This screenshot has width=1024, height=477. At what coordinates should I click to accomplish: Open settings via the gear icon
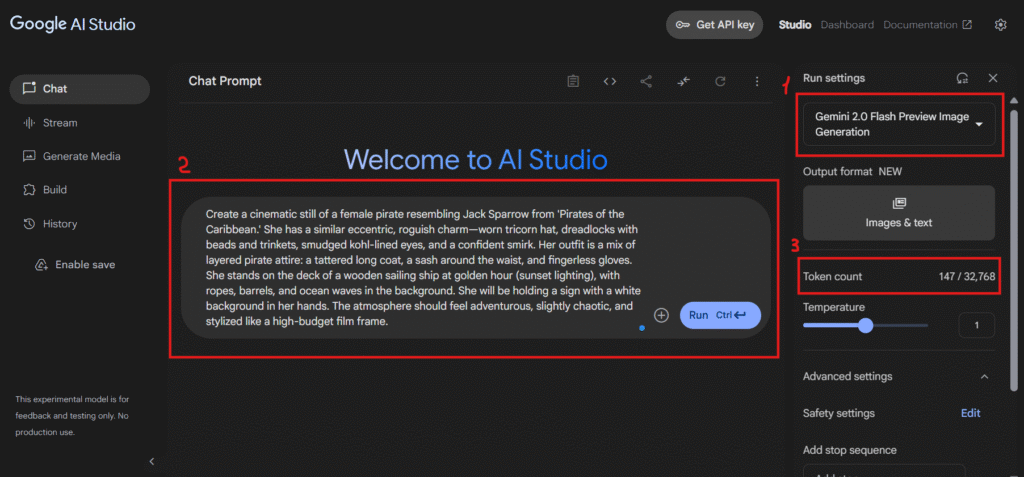[x=1000, y=25]
